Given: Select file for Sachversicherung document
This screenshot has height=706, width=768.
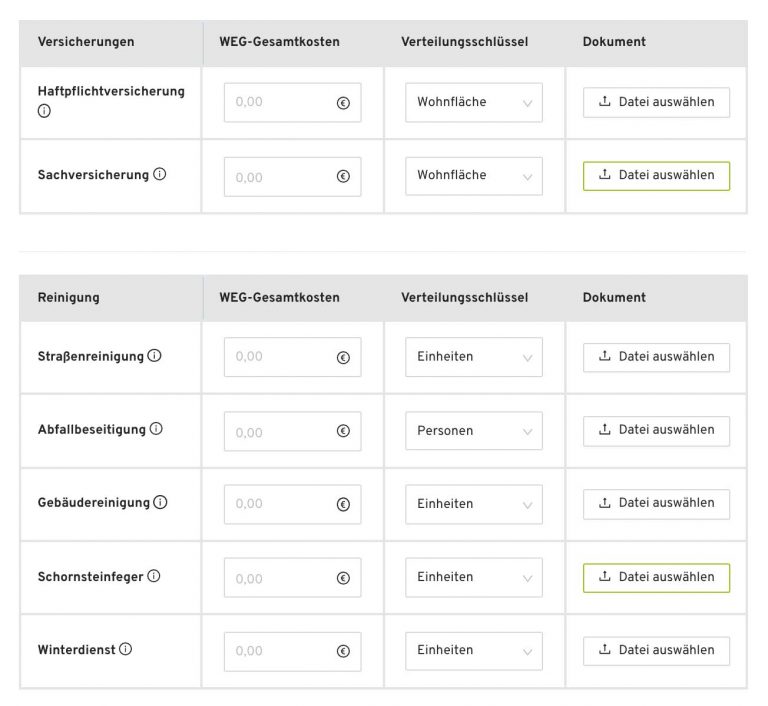Looking at the screenshot, I should (x=656, y=176).
